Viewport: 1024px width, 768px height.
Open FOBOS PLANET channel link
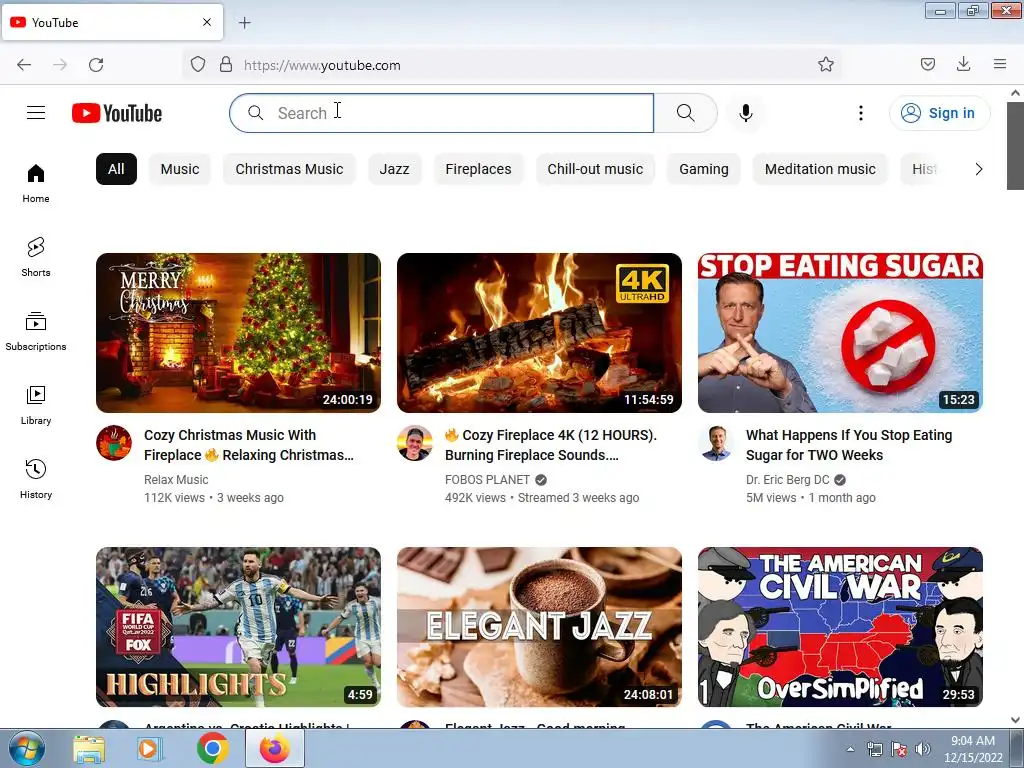[487, 479]
